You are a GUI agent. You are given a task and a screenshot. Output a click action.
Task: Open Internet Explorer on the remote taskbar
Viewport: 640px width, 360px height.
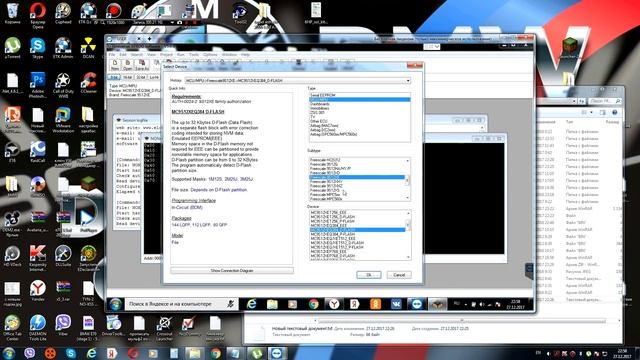pyautogui.click(x=251, y=304)
